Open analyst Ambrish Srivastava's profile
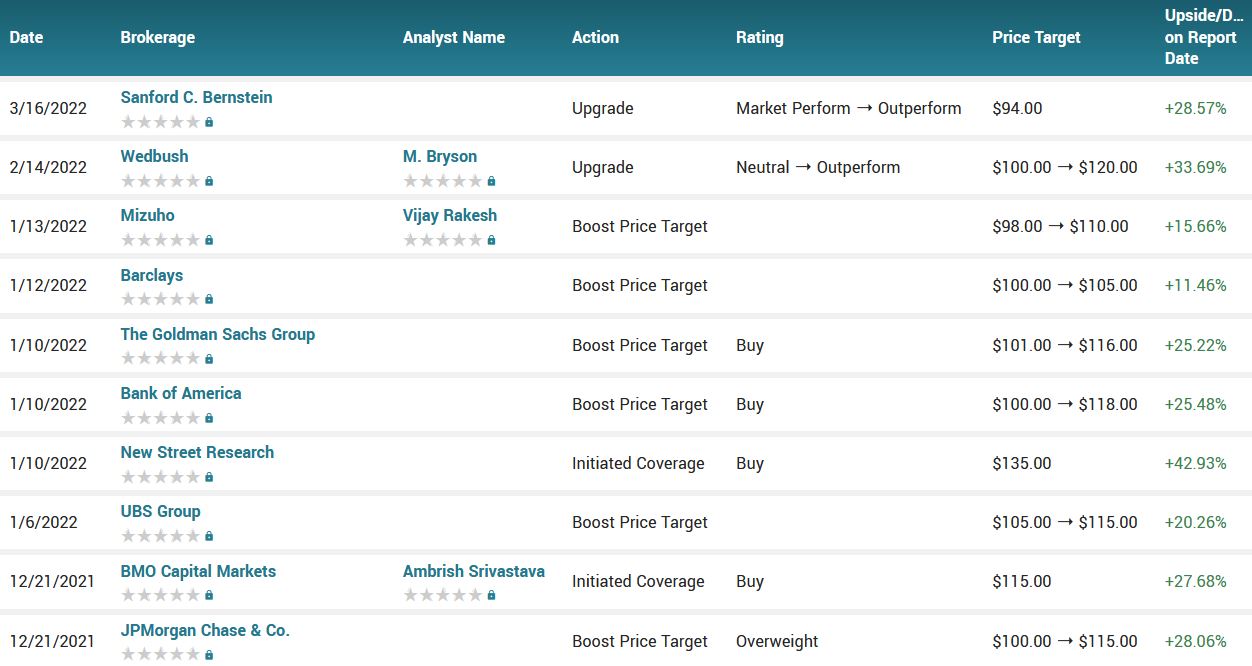The width and height of the screenshot is (1252, 666). click(x=474, y=571)
